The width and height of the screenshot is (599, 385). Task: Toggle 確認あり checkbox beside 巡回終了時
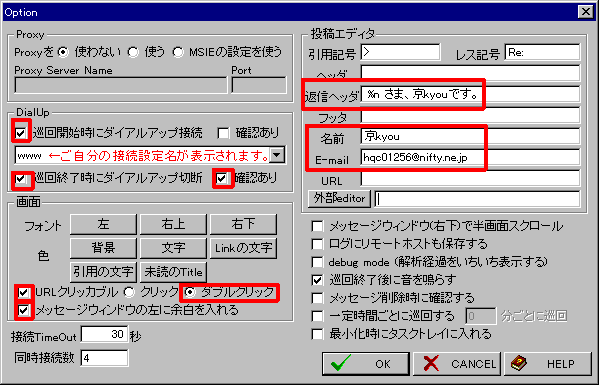(x=222, y=178)
